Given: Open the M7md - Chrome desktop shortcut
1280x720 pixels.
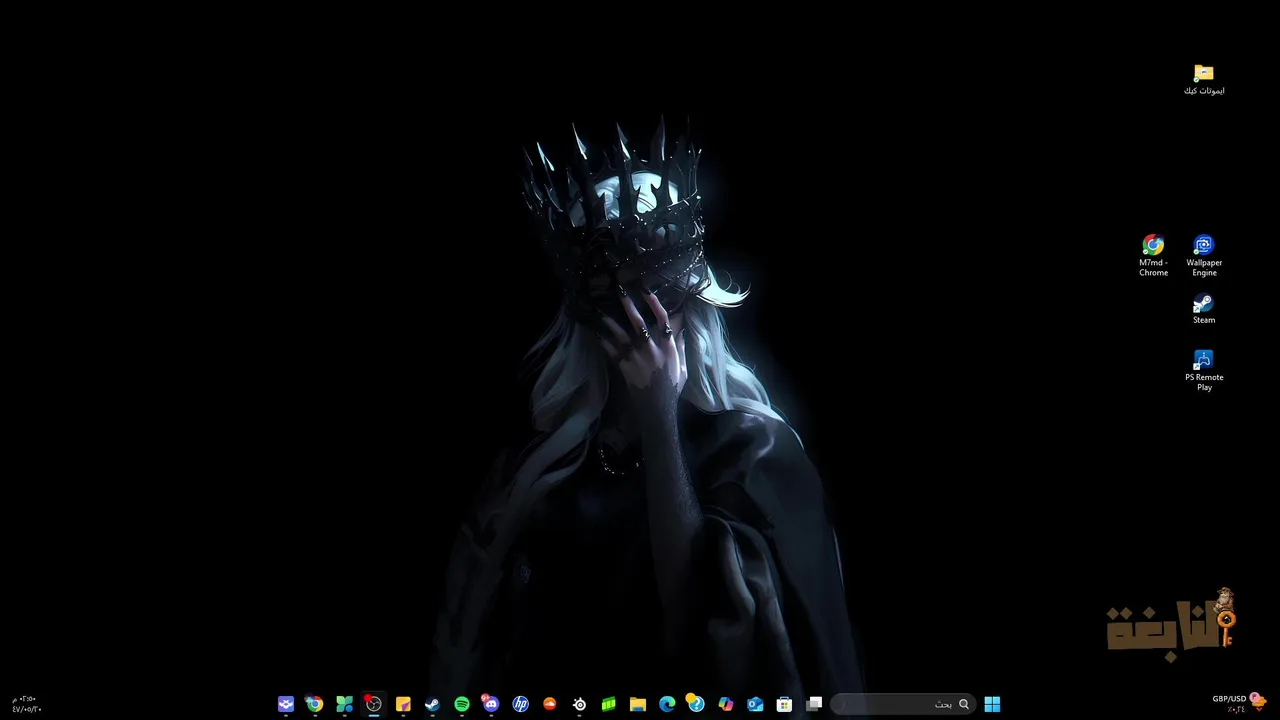Looking at the screenshot, I should (x=1153, y=255).
